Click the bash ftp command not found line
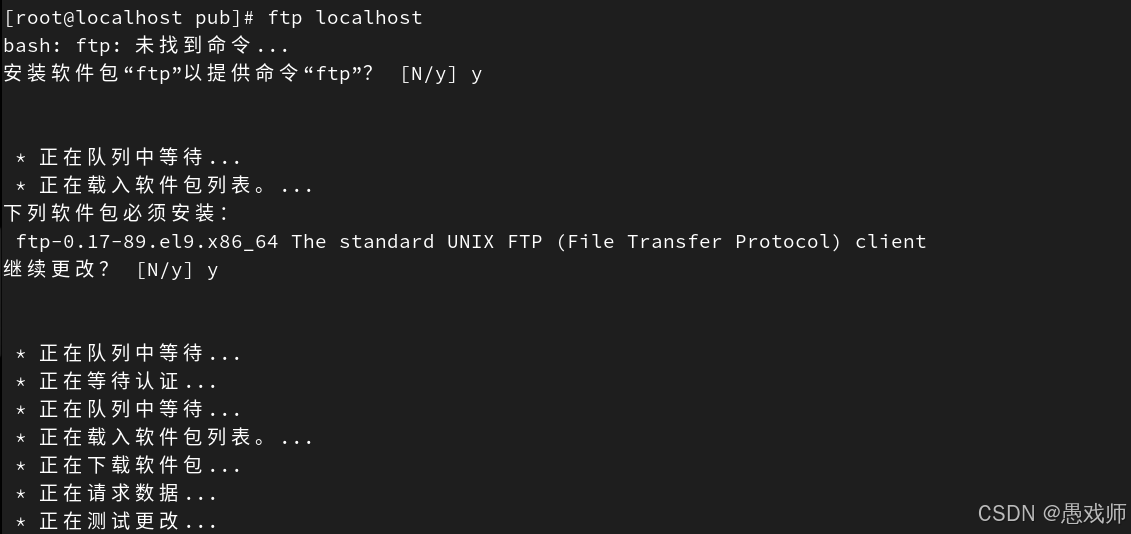Screen dimensions: 1131x534 [x=146, y=45]
